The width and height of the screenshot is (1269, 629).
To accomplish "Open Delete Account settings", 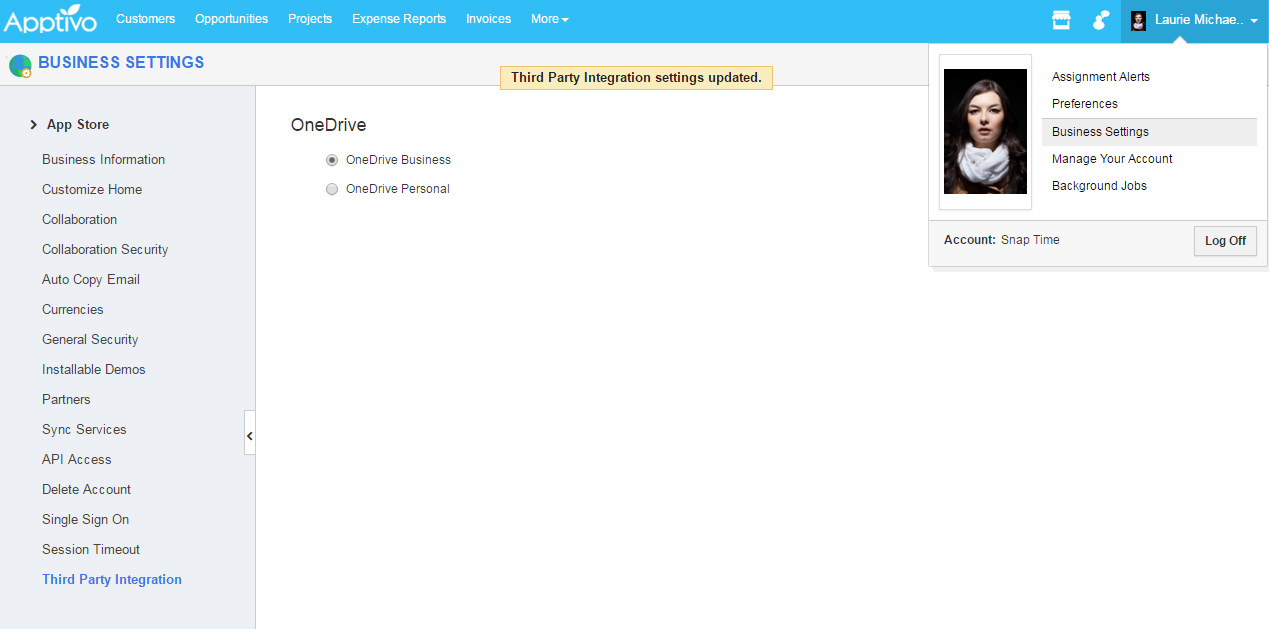I will 86,490.
